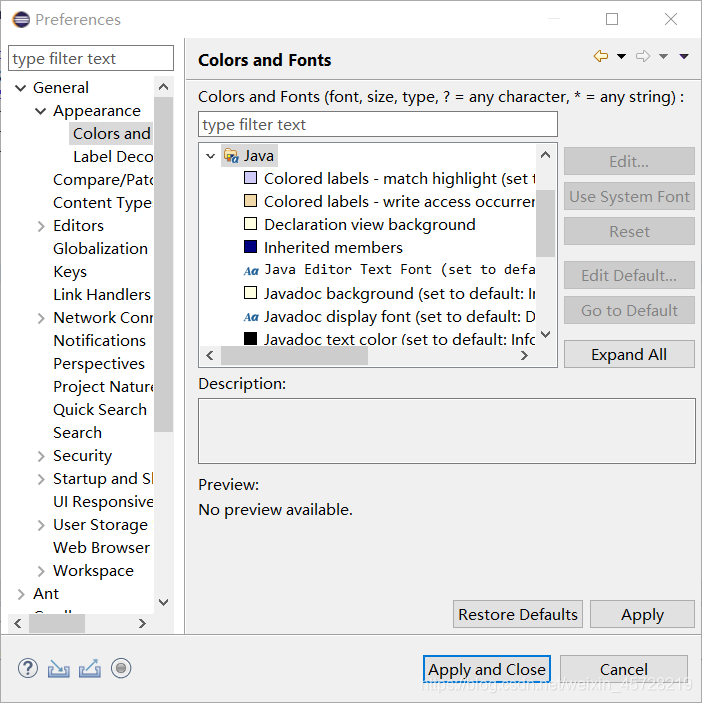Select Content Types preference page
This screenshot has height=703, width=702.
click(103, 203)
